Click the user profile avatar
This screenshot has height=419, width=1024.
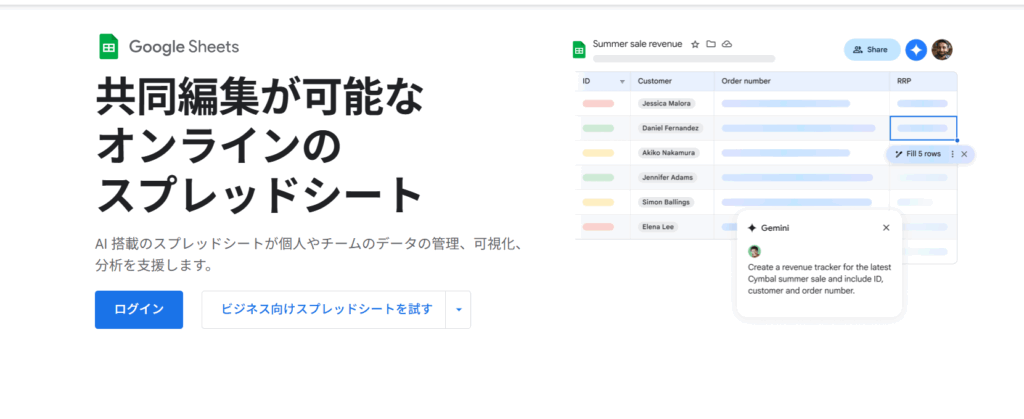click(942, 50)
